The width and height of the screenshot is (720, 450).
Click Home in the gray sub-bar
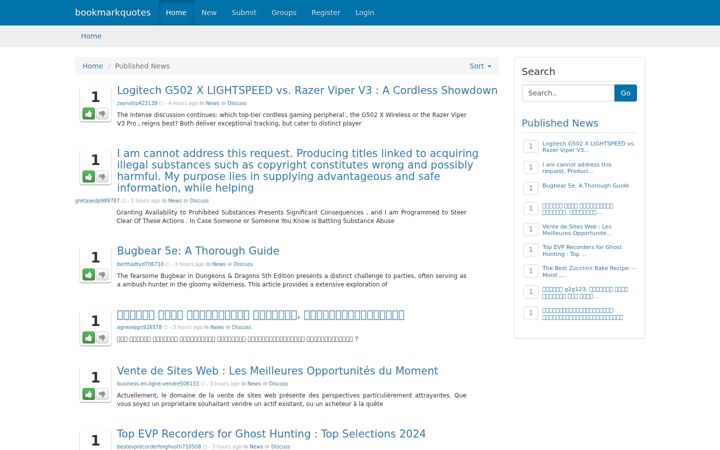point(91,36)
